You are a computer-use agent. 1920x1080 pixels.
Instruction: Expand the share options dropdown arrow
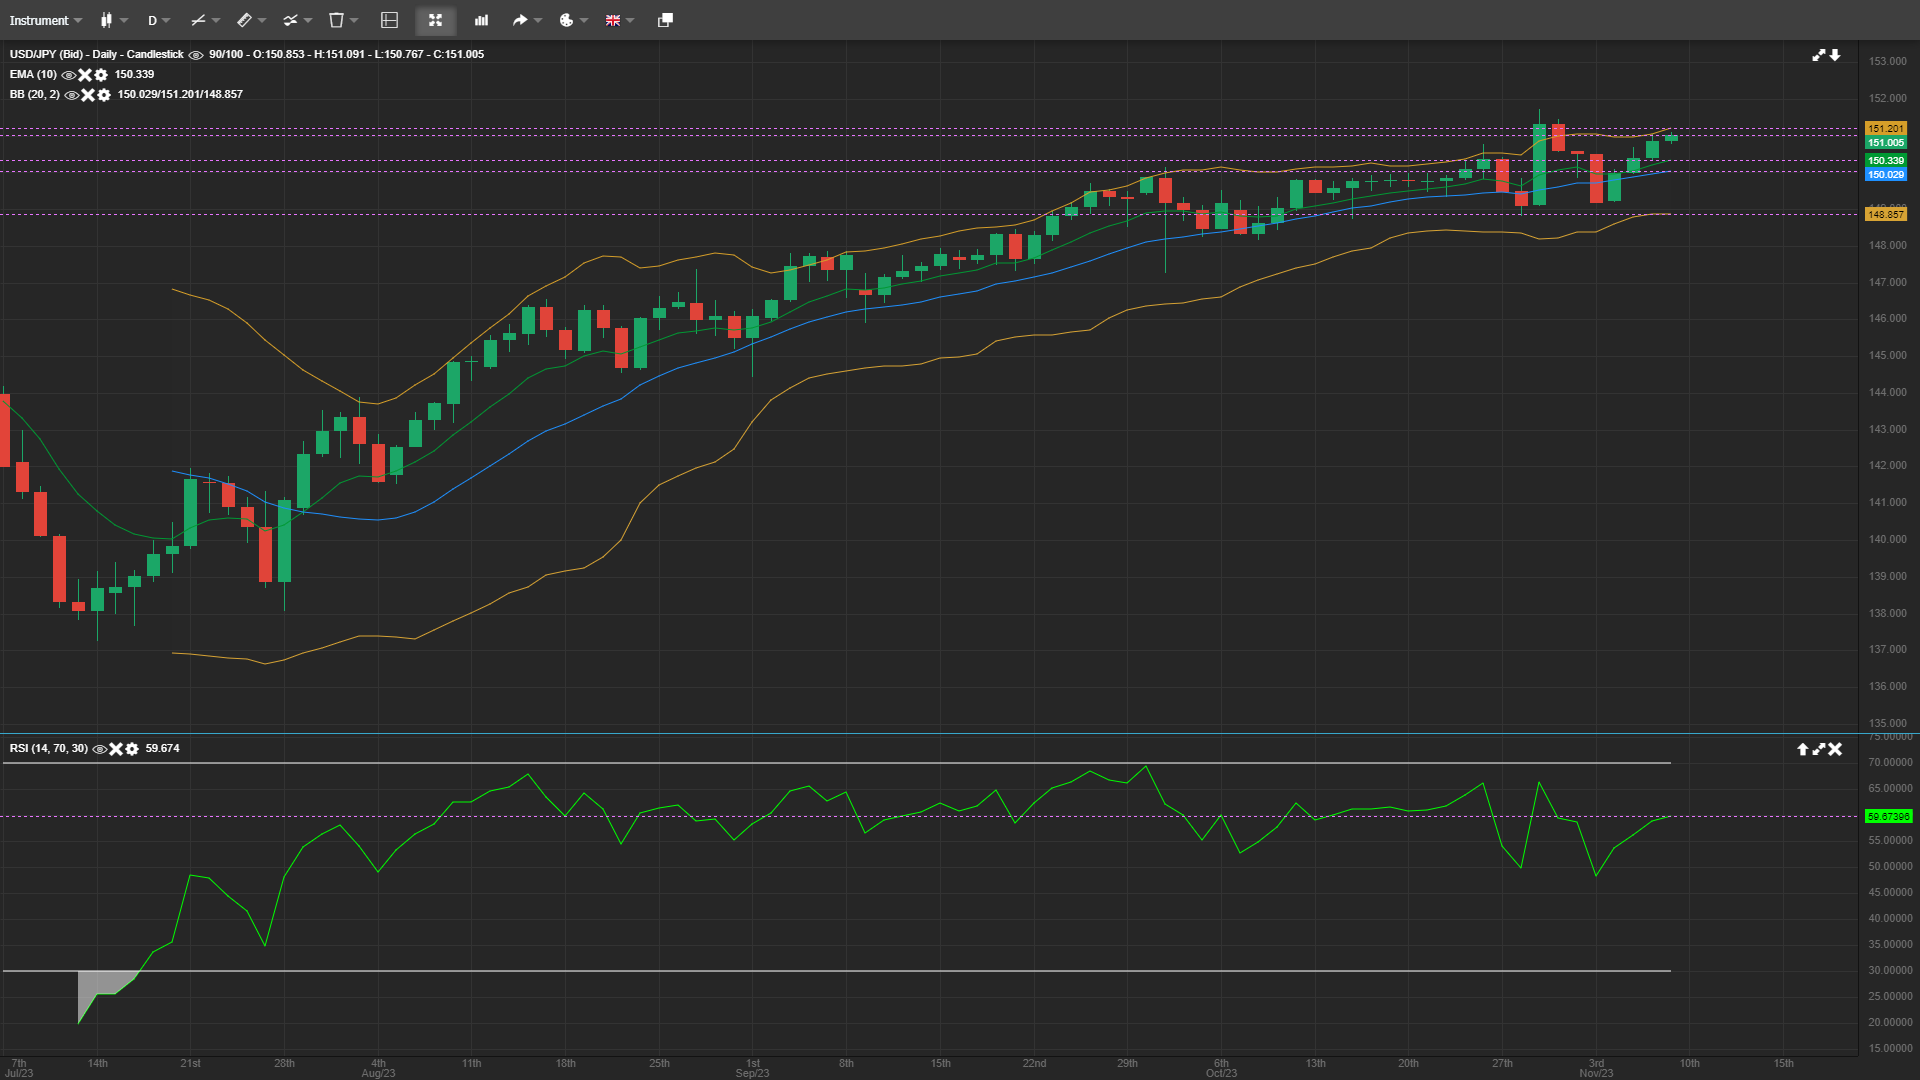pyautogui.click(x=538, y=20)
